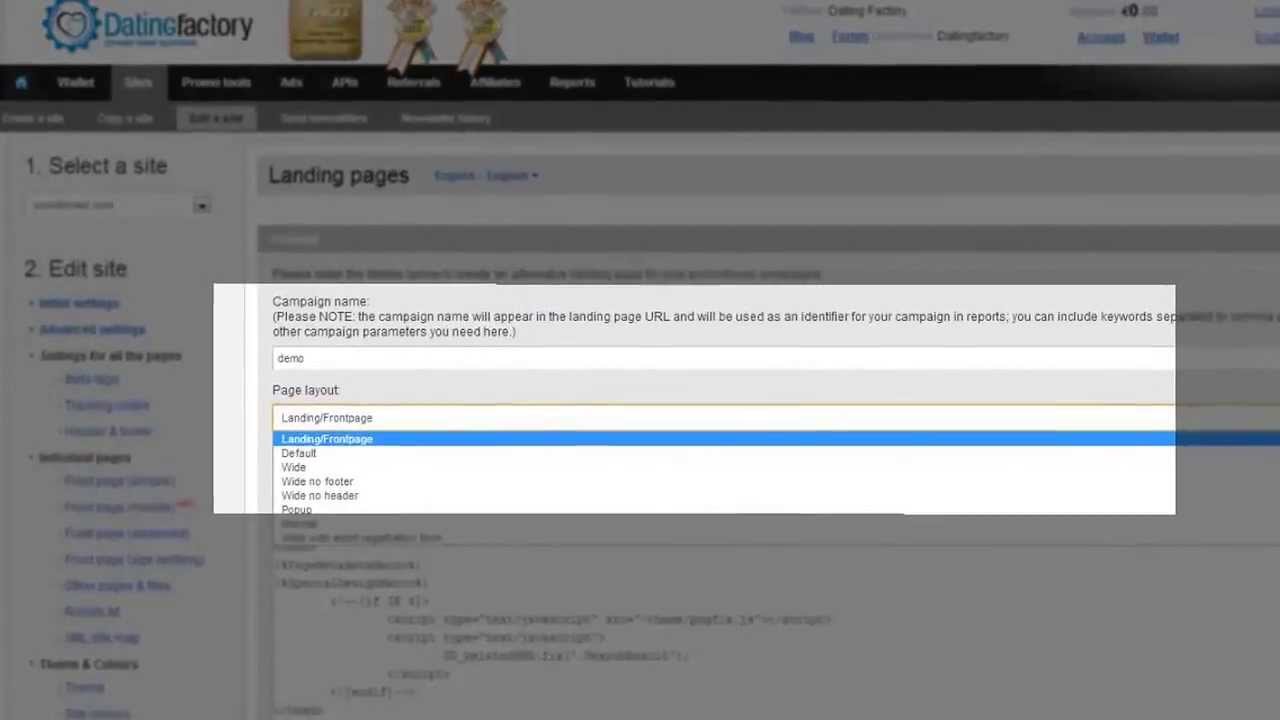Open the Header & footer sidebar link
Screen dimensions: 1280x720
107,431
